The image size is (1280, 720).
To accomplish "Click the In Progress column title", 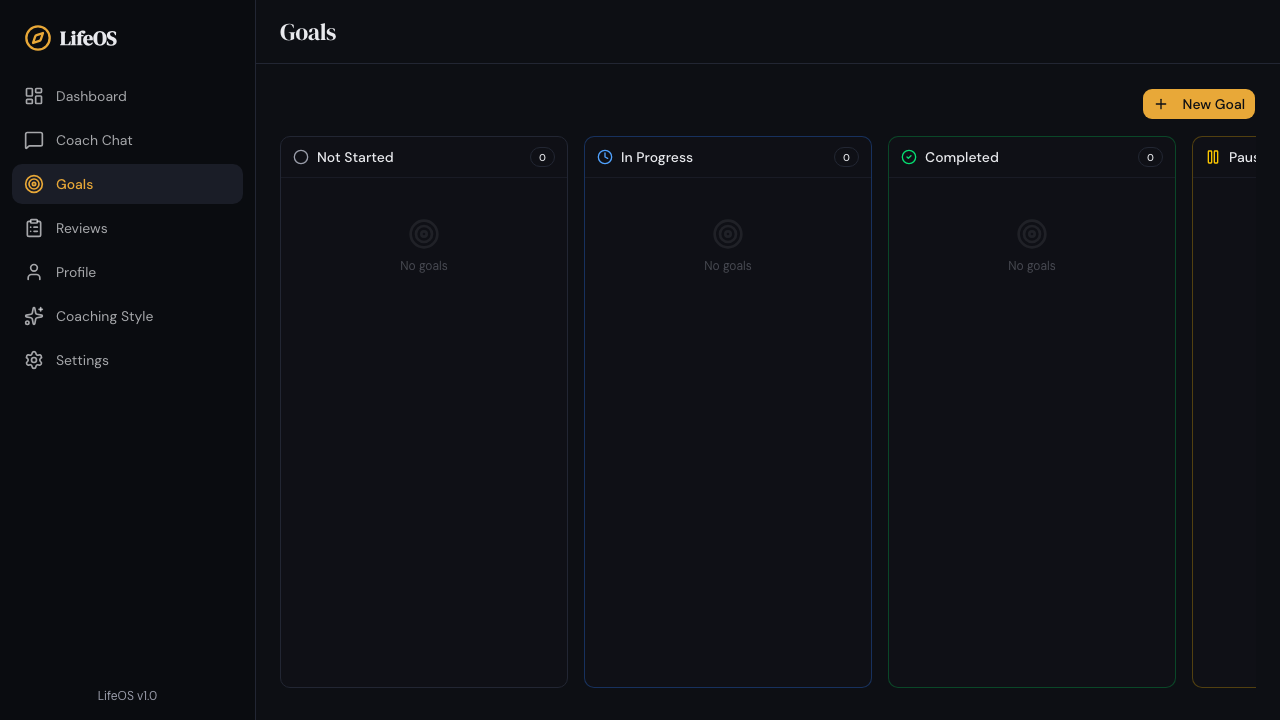I will point(657,157).
